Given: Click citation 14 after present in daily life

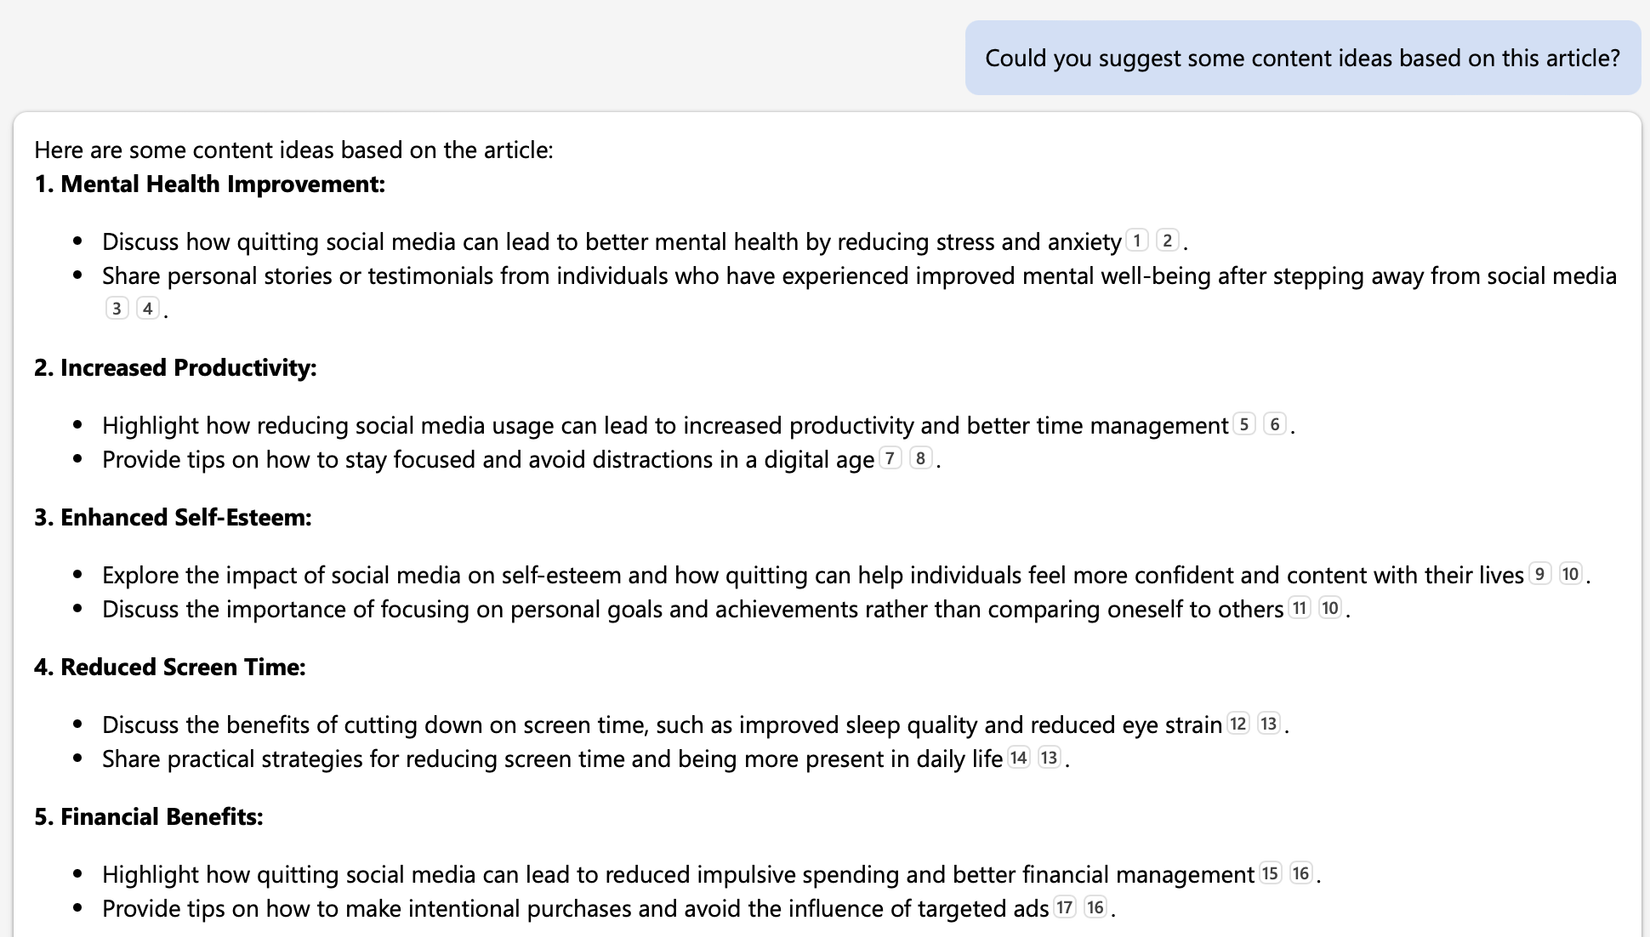Looking at the screenshot, I should coord(1018,758).
